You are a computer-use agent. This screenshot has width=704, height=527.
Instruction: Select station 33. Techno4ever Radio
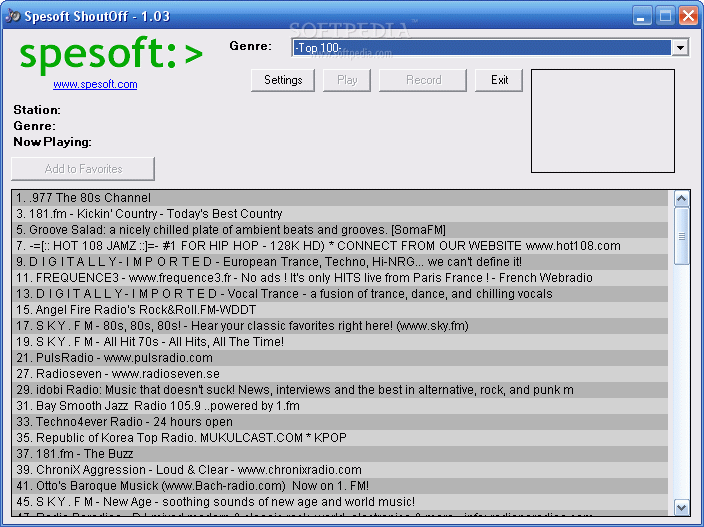click(x=340, y=422)
